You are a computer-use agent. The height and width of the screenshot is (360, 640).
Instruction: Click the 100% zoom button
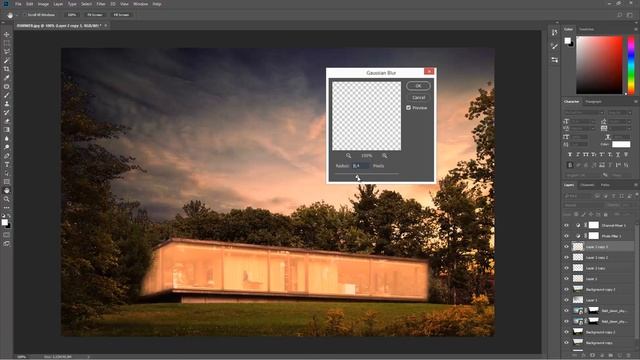[x=72, y=15]
